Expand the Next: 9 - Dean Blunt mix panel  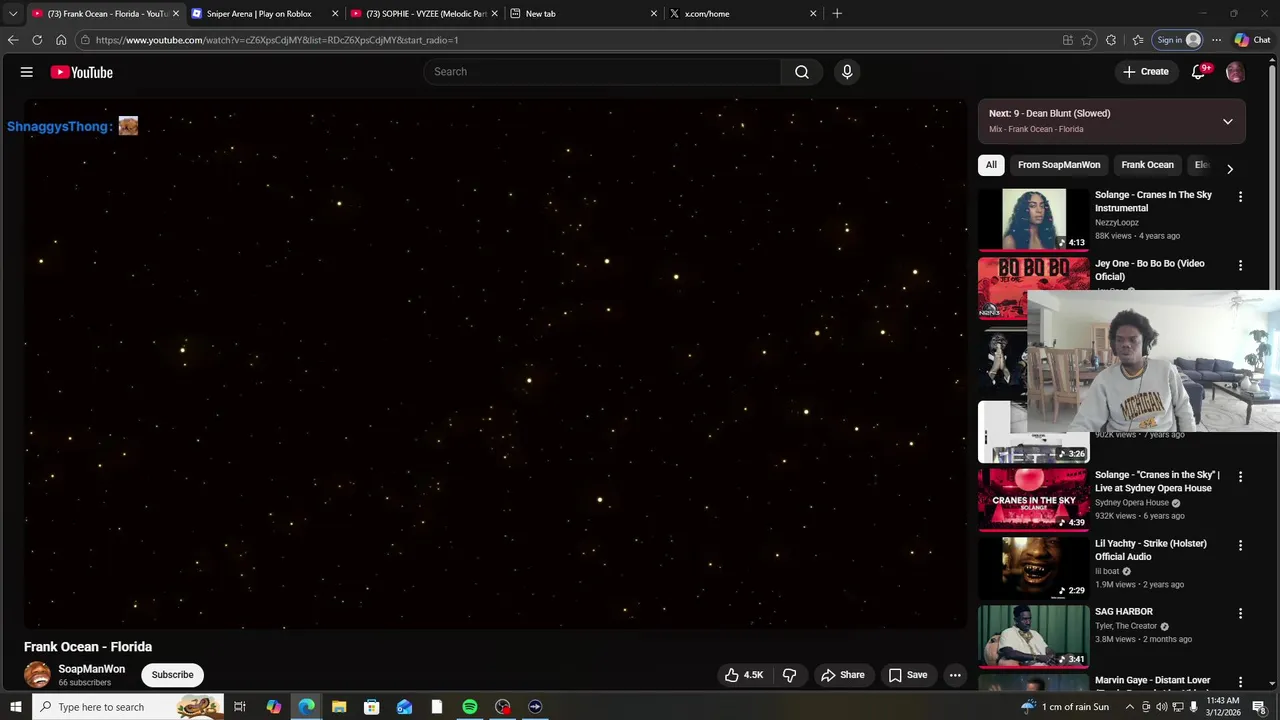1227,121
